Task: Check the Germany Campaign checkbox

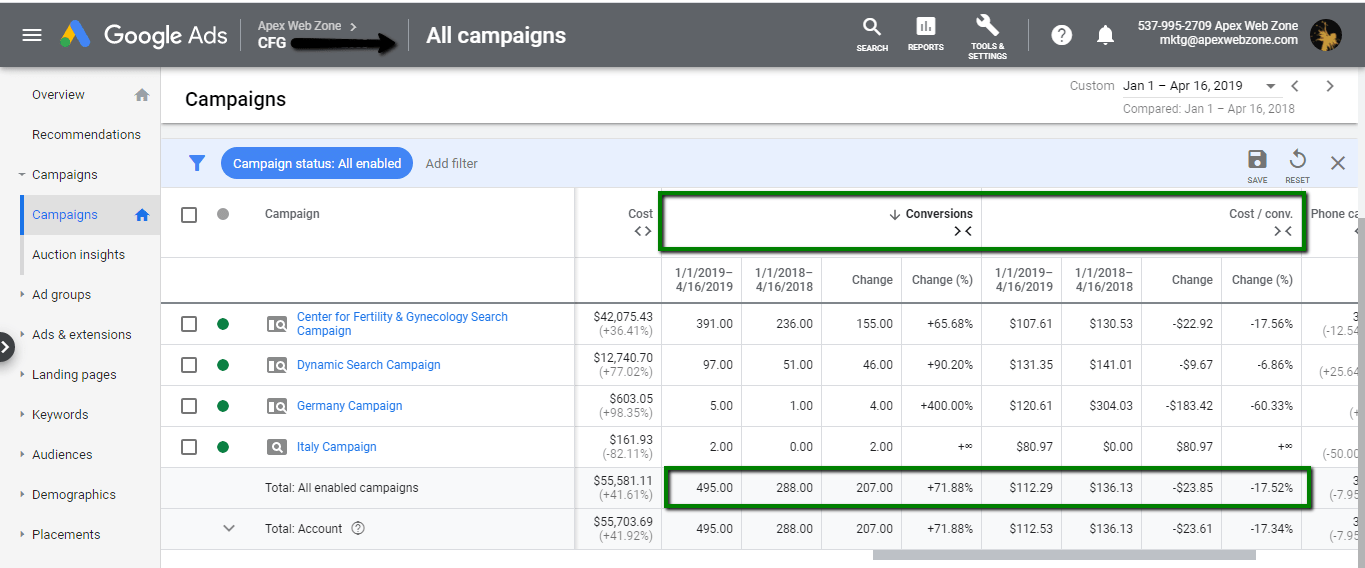Action: coord(189,406)
